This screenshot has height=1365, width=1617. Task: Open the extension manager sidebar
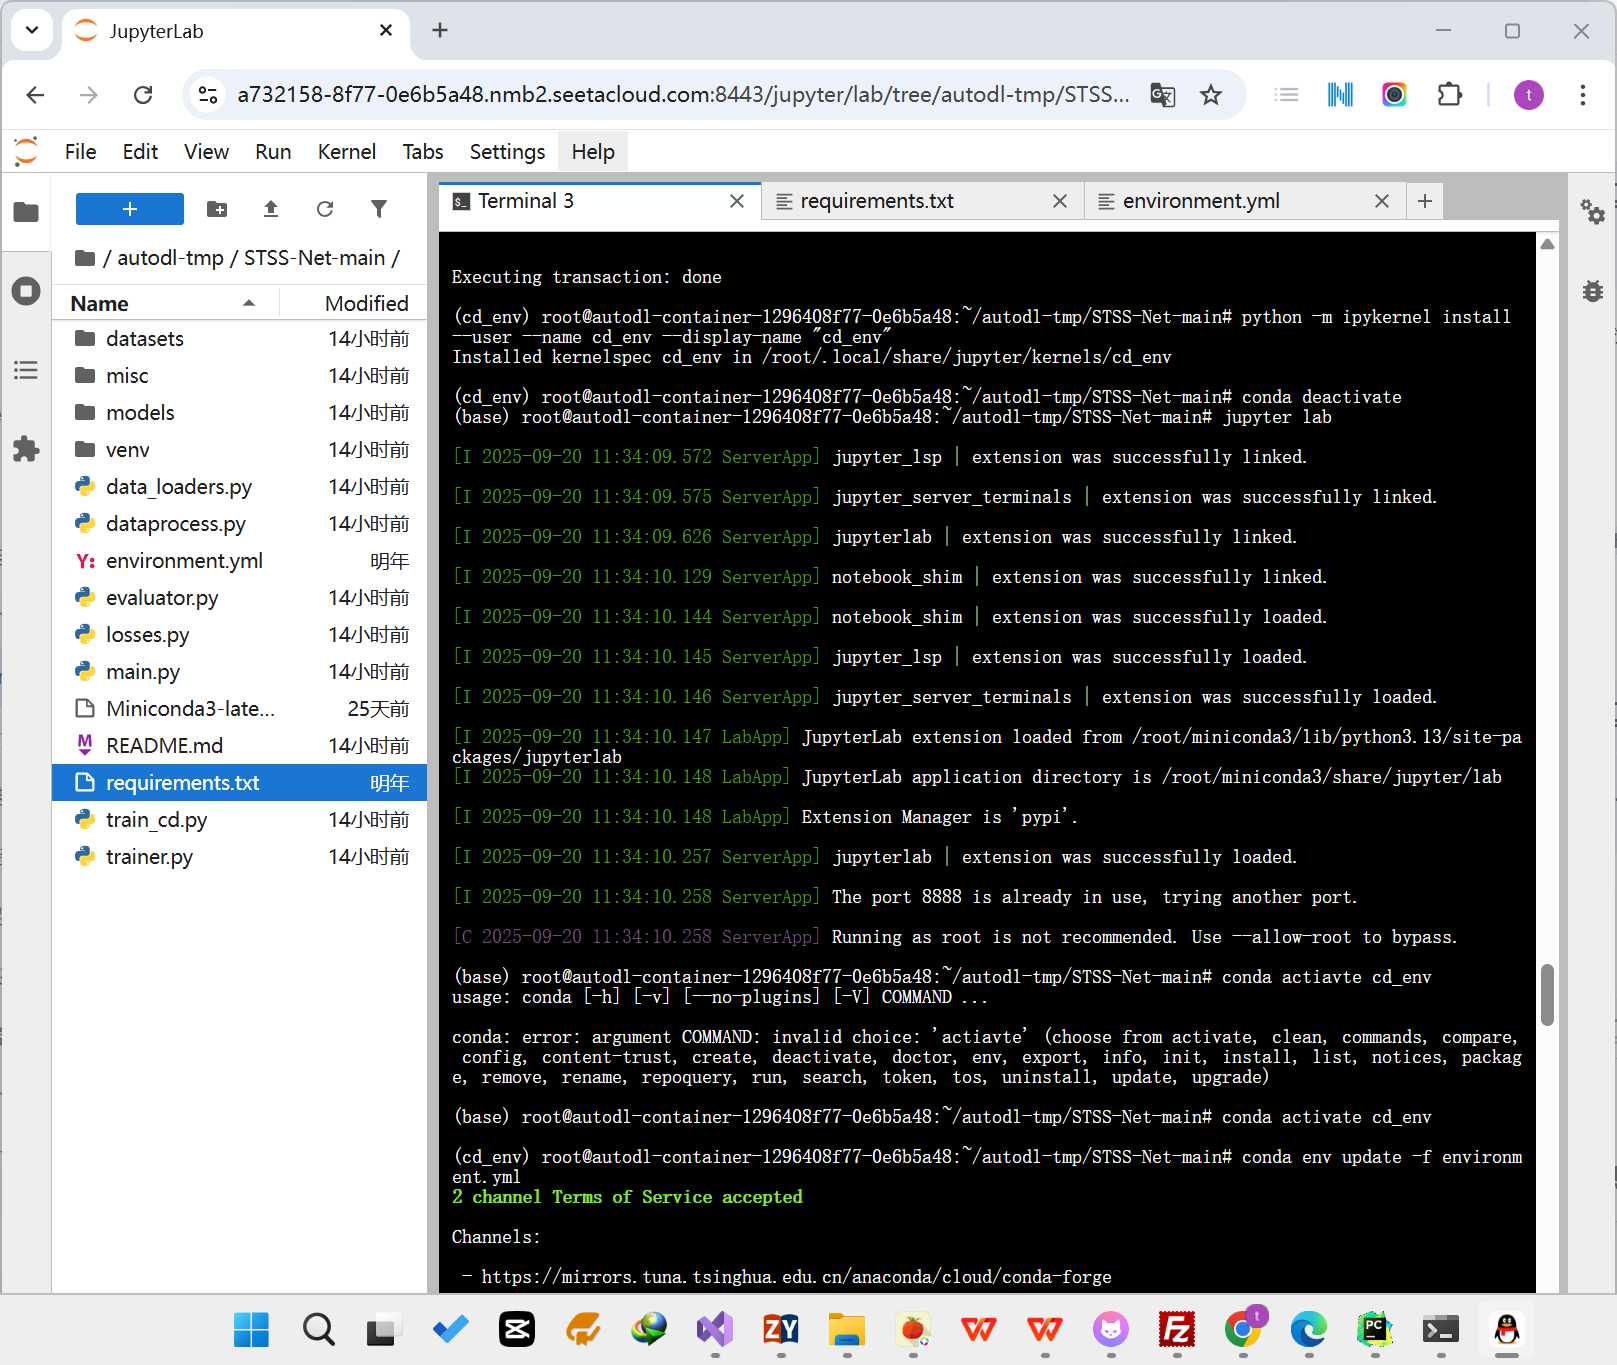coord(27,449)
